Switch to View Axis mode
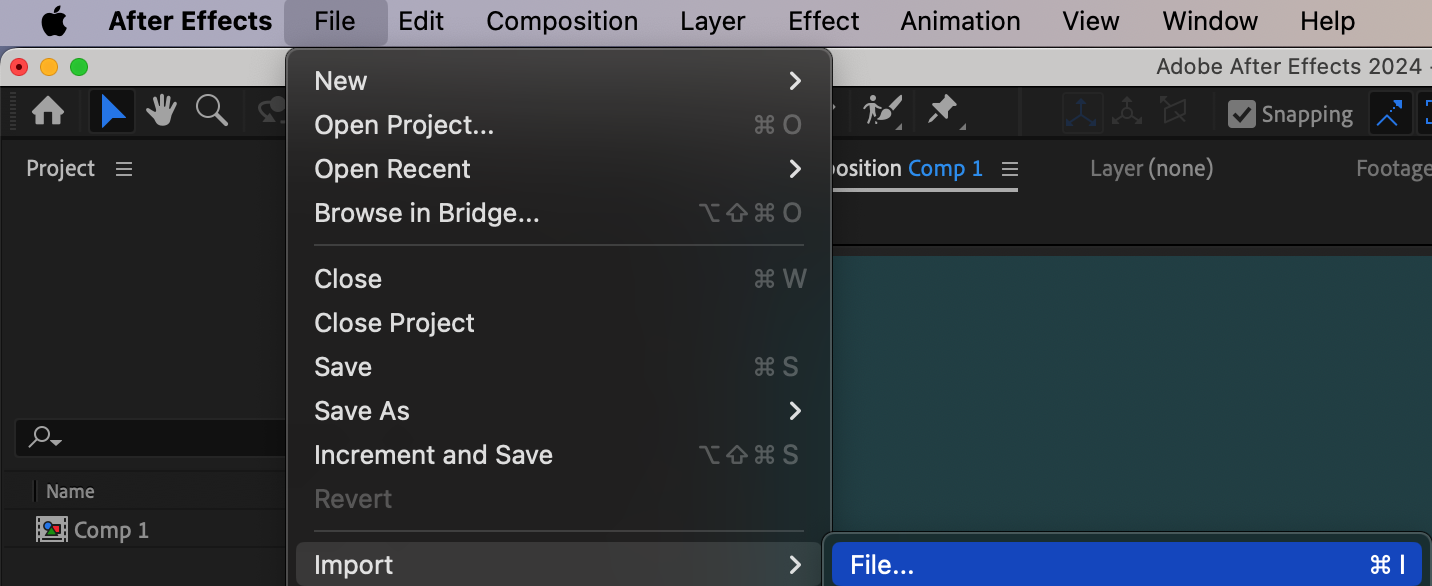 1174,113
